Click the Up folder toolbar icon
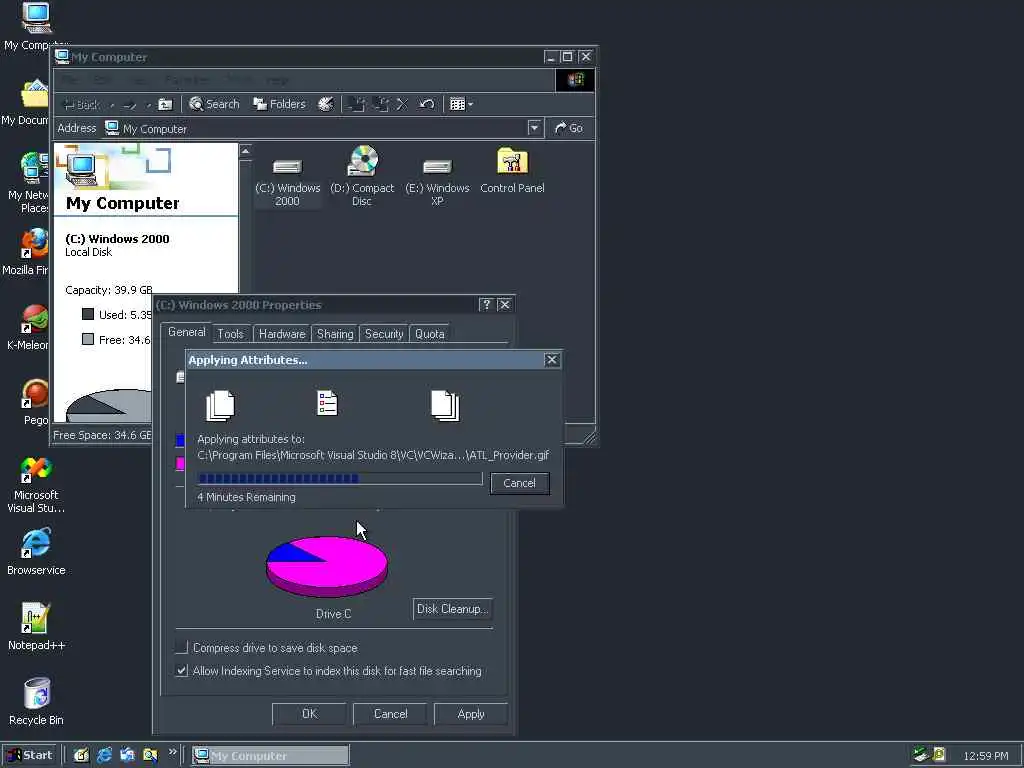The width and height of the screenshot is (1024, 768). click(x=166, y=104)
